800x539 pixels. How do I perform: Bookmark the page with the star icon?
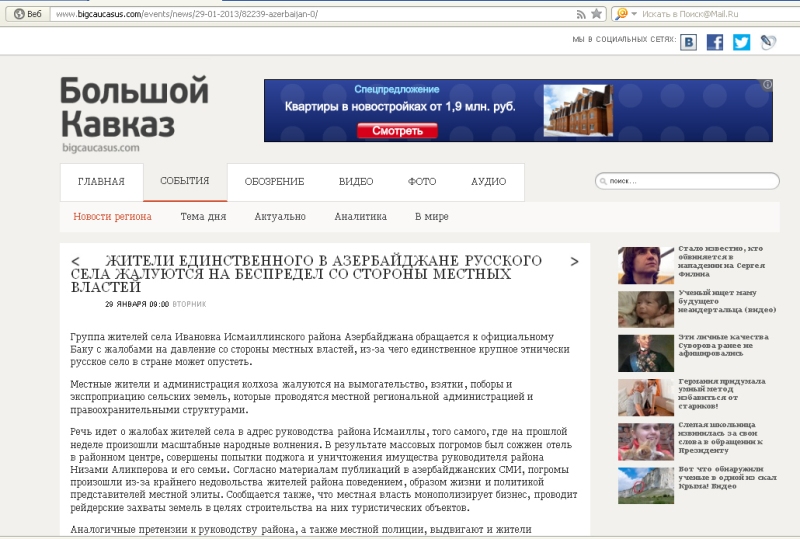point(597,14)
